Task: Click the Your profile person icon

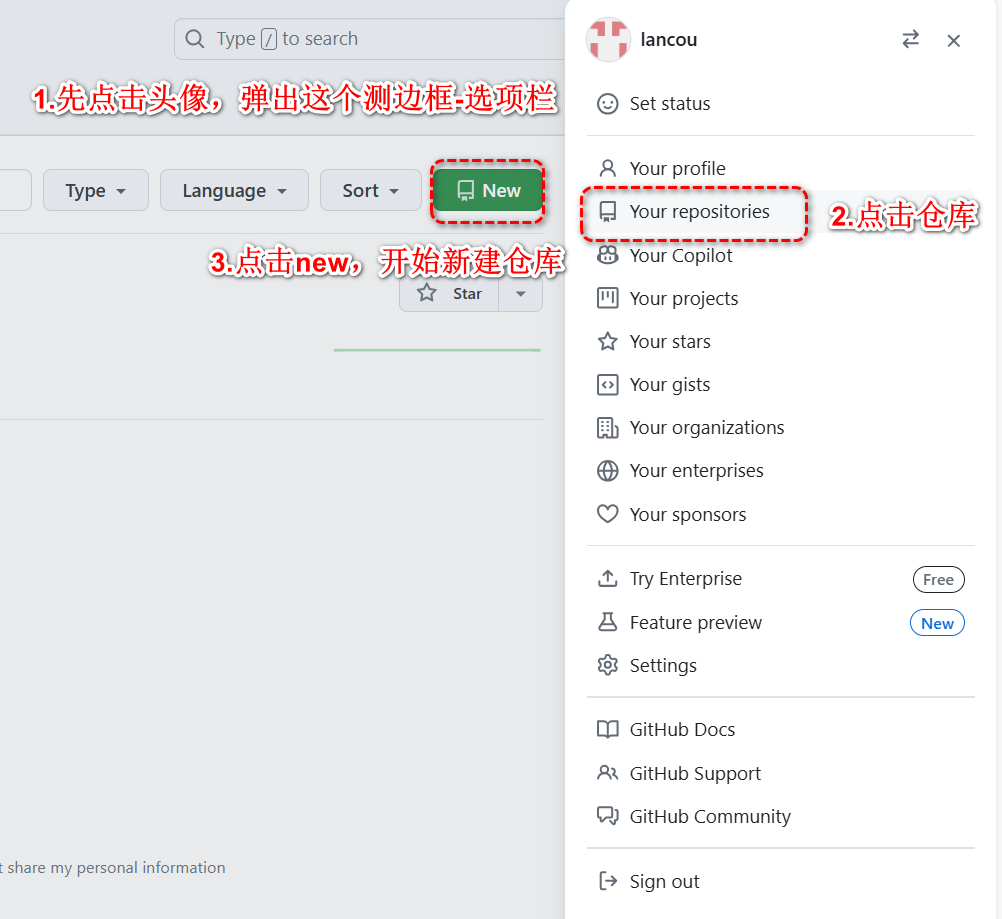Action: (609, 168)
